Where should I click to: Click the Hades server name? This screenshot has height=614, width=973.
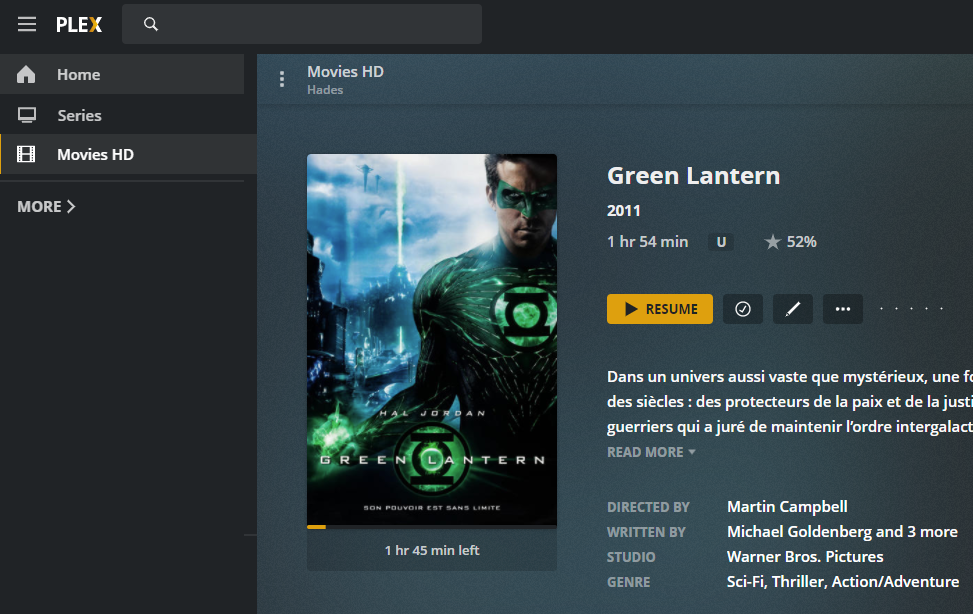[x=325, y=90]
